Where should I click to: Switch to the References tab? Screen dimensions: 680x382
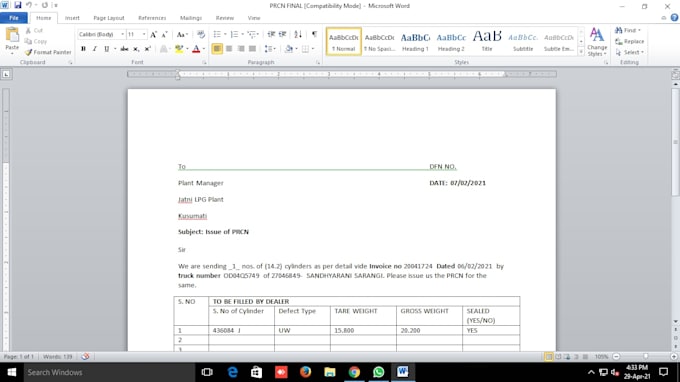tap(152, 18)
